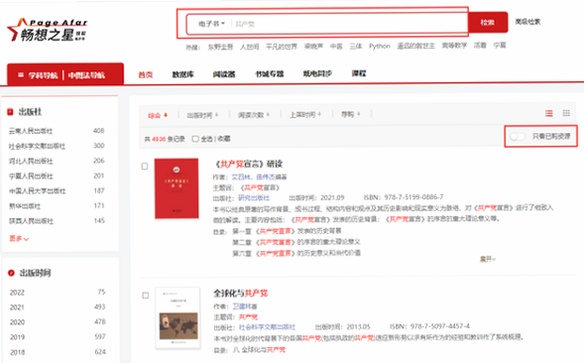Open the 数据库 nav tab
The height and width of the screenshot is (363, 585).
pyautogui.click(x=183, y=74)
